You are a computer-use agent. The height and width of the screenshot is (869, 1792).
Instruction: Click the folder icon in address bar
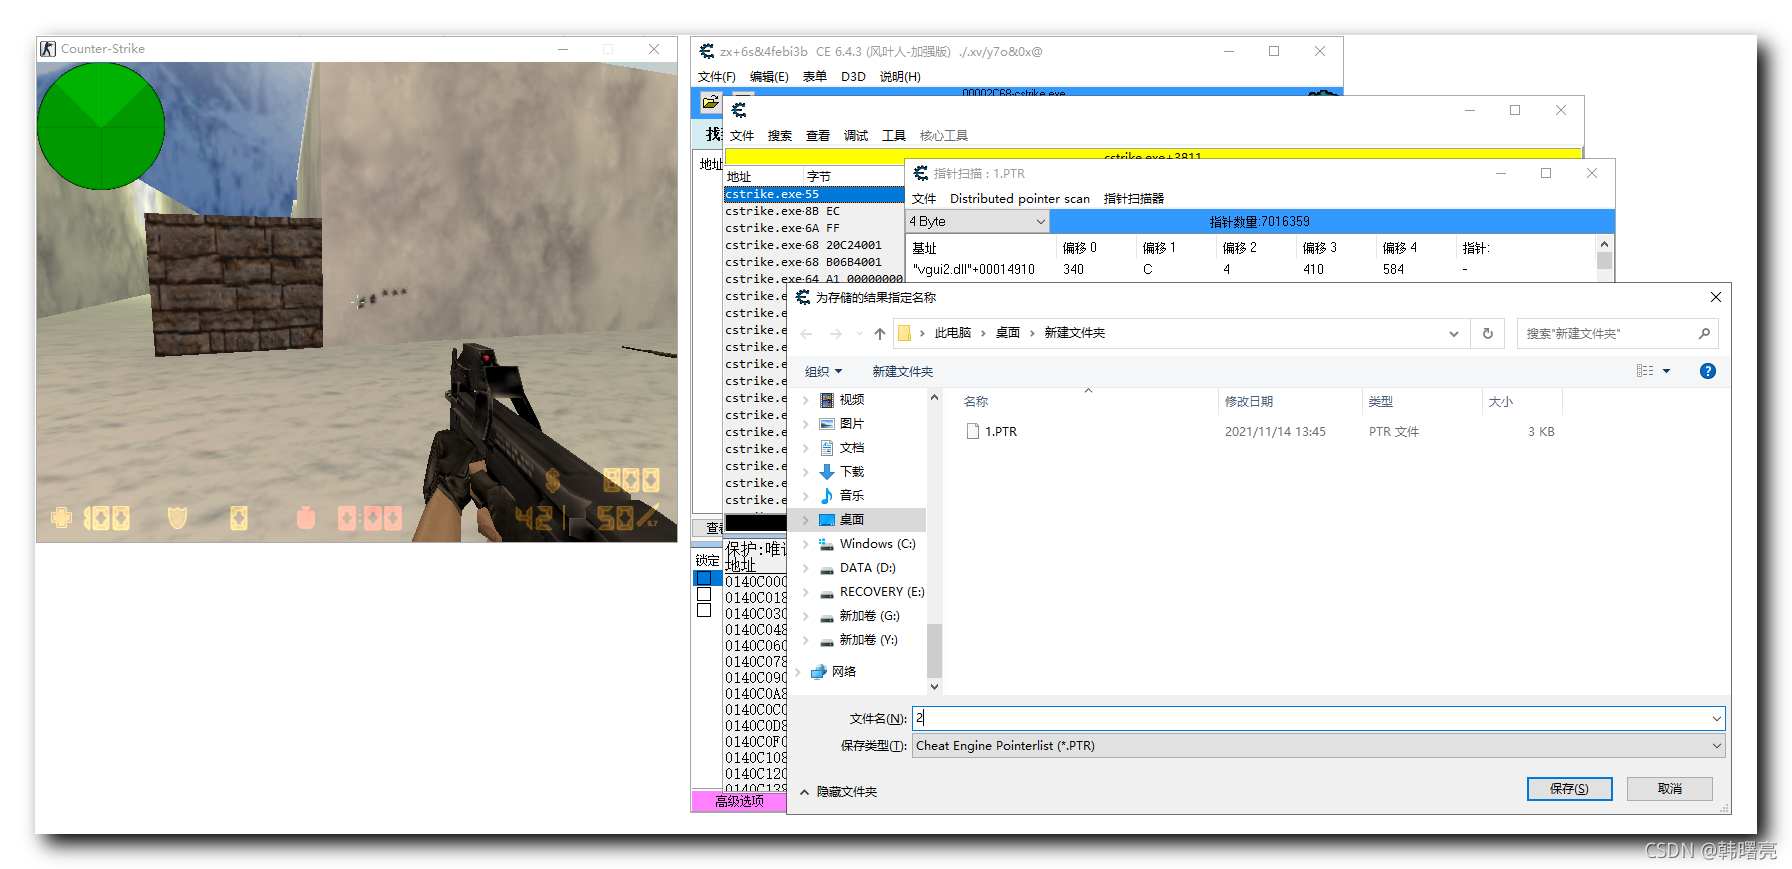click(904, 334)
